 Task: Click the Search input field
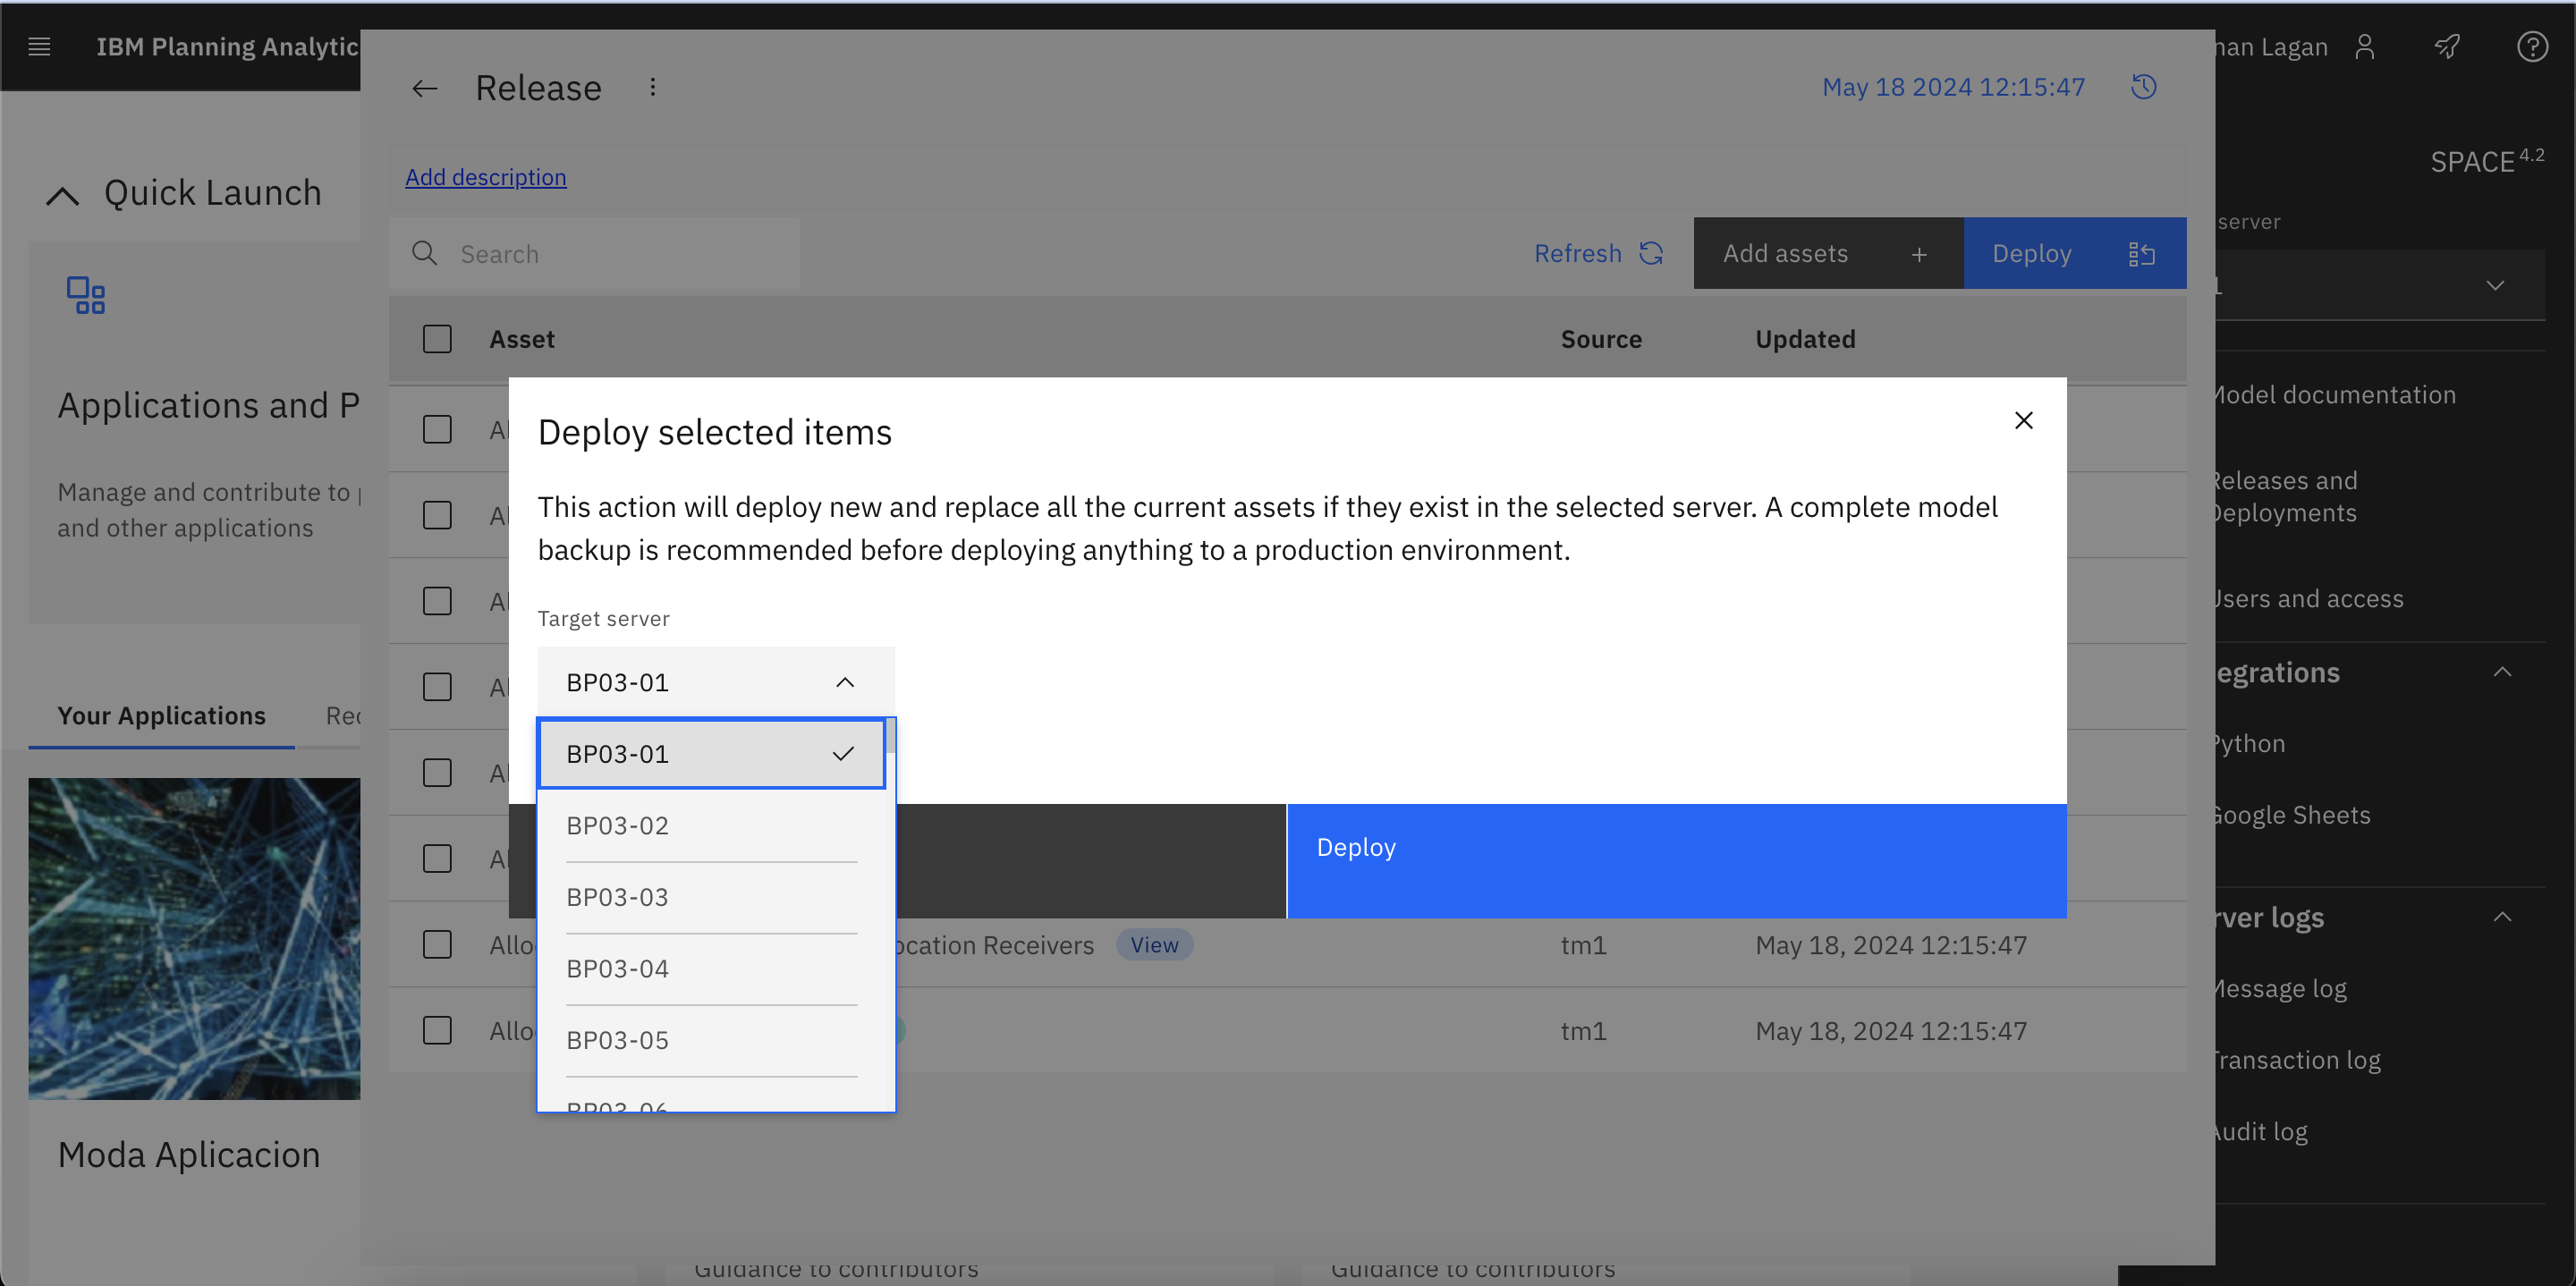pyautogui.click(x=598, y=253)
